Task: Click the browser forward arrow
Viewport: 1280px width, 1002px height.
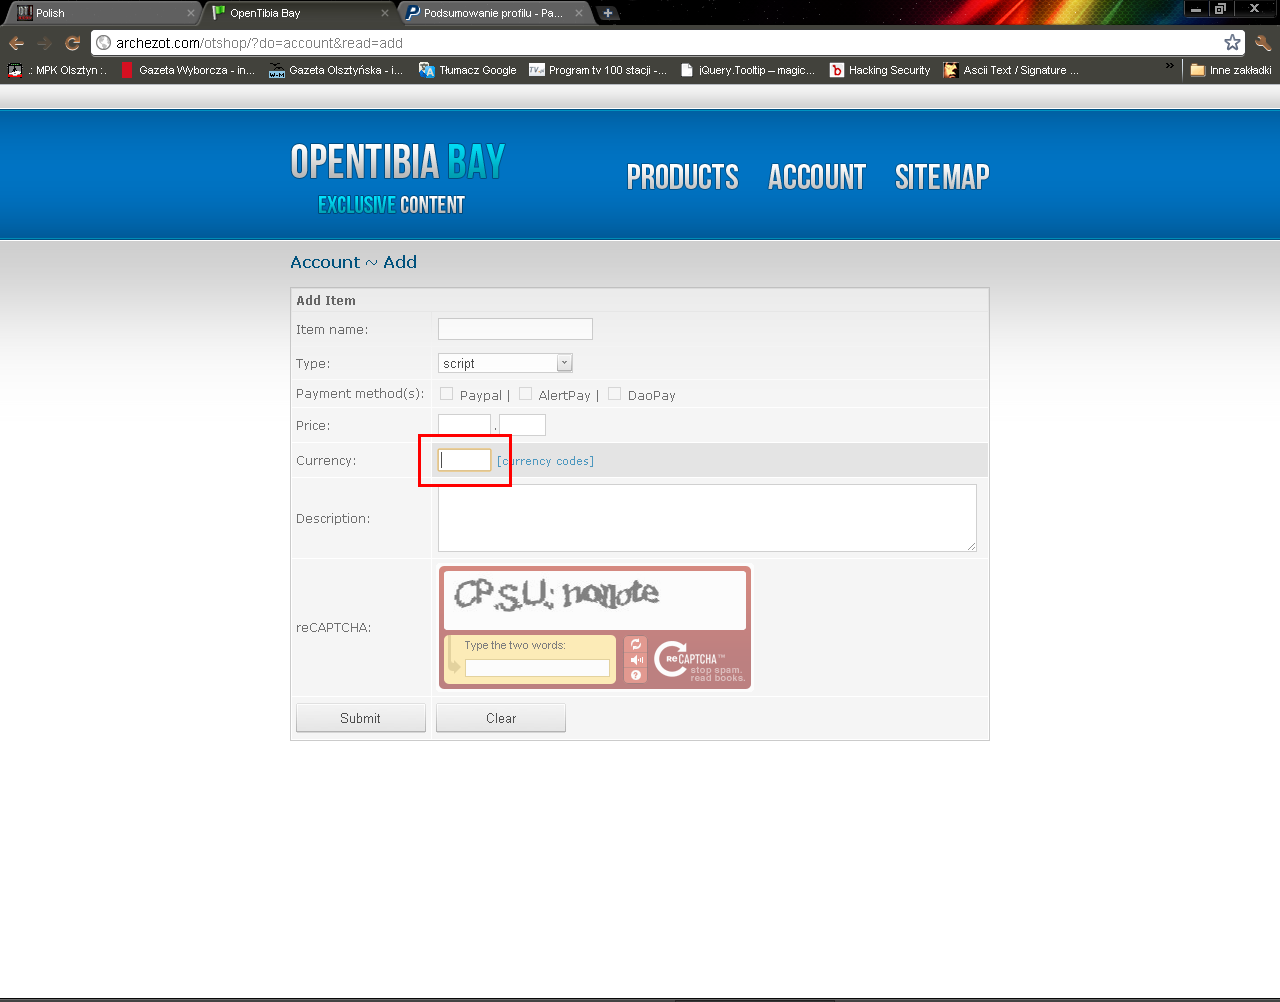Action: pyautogui.click(x=44, y=43)
